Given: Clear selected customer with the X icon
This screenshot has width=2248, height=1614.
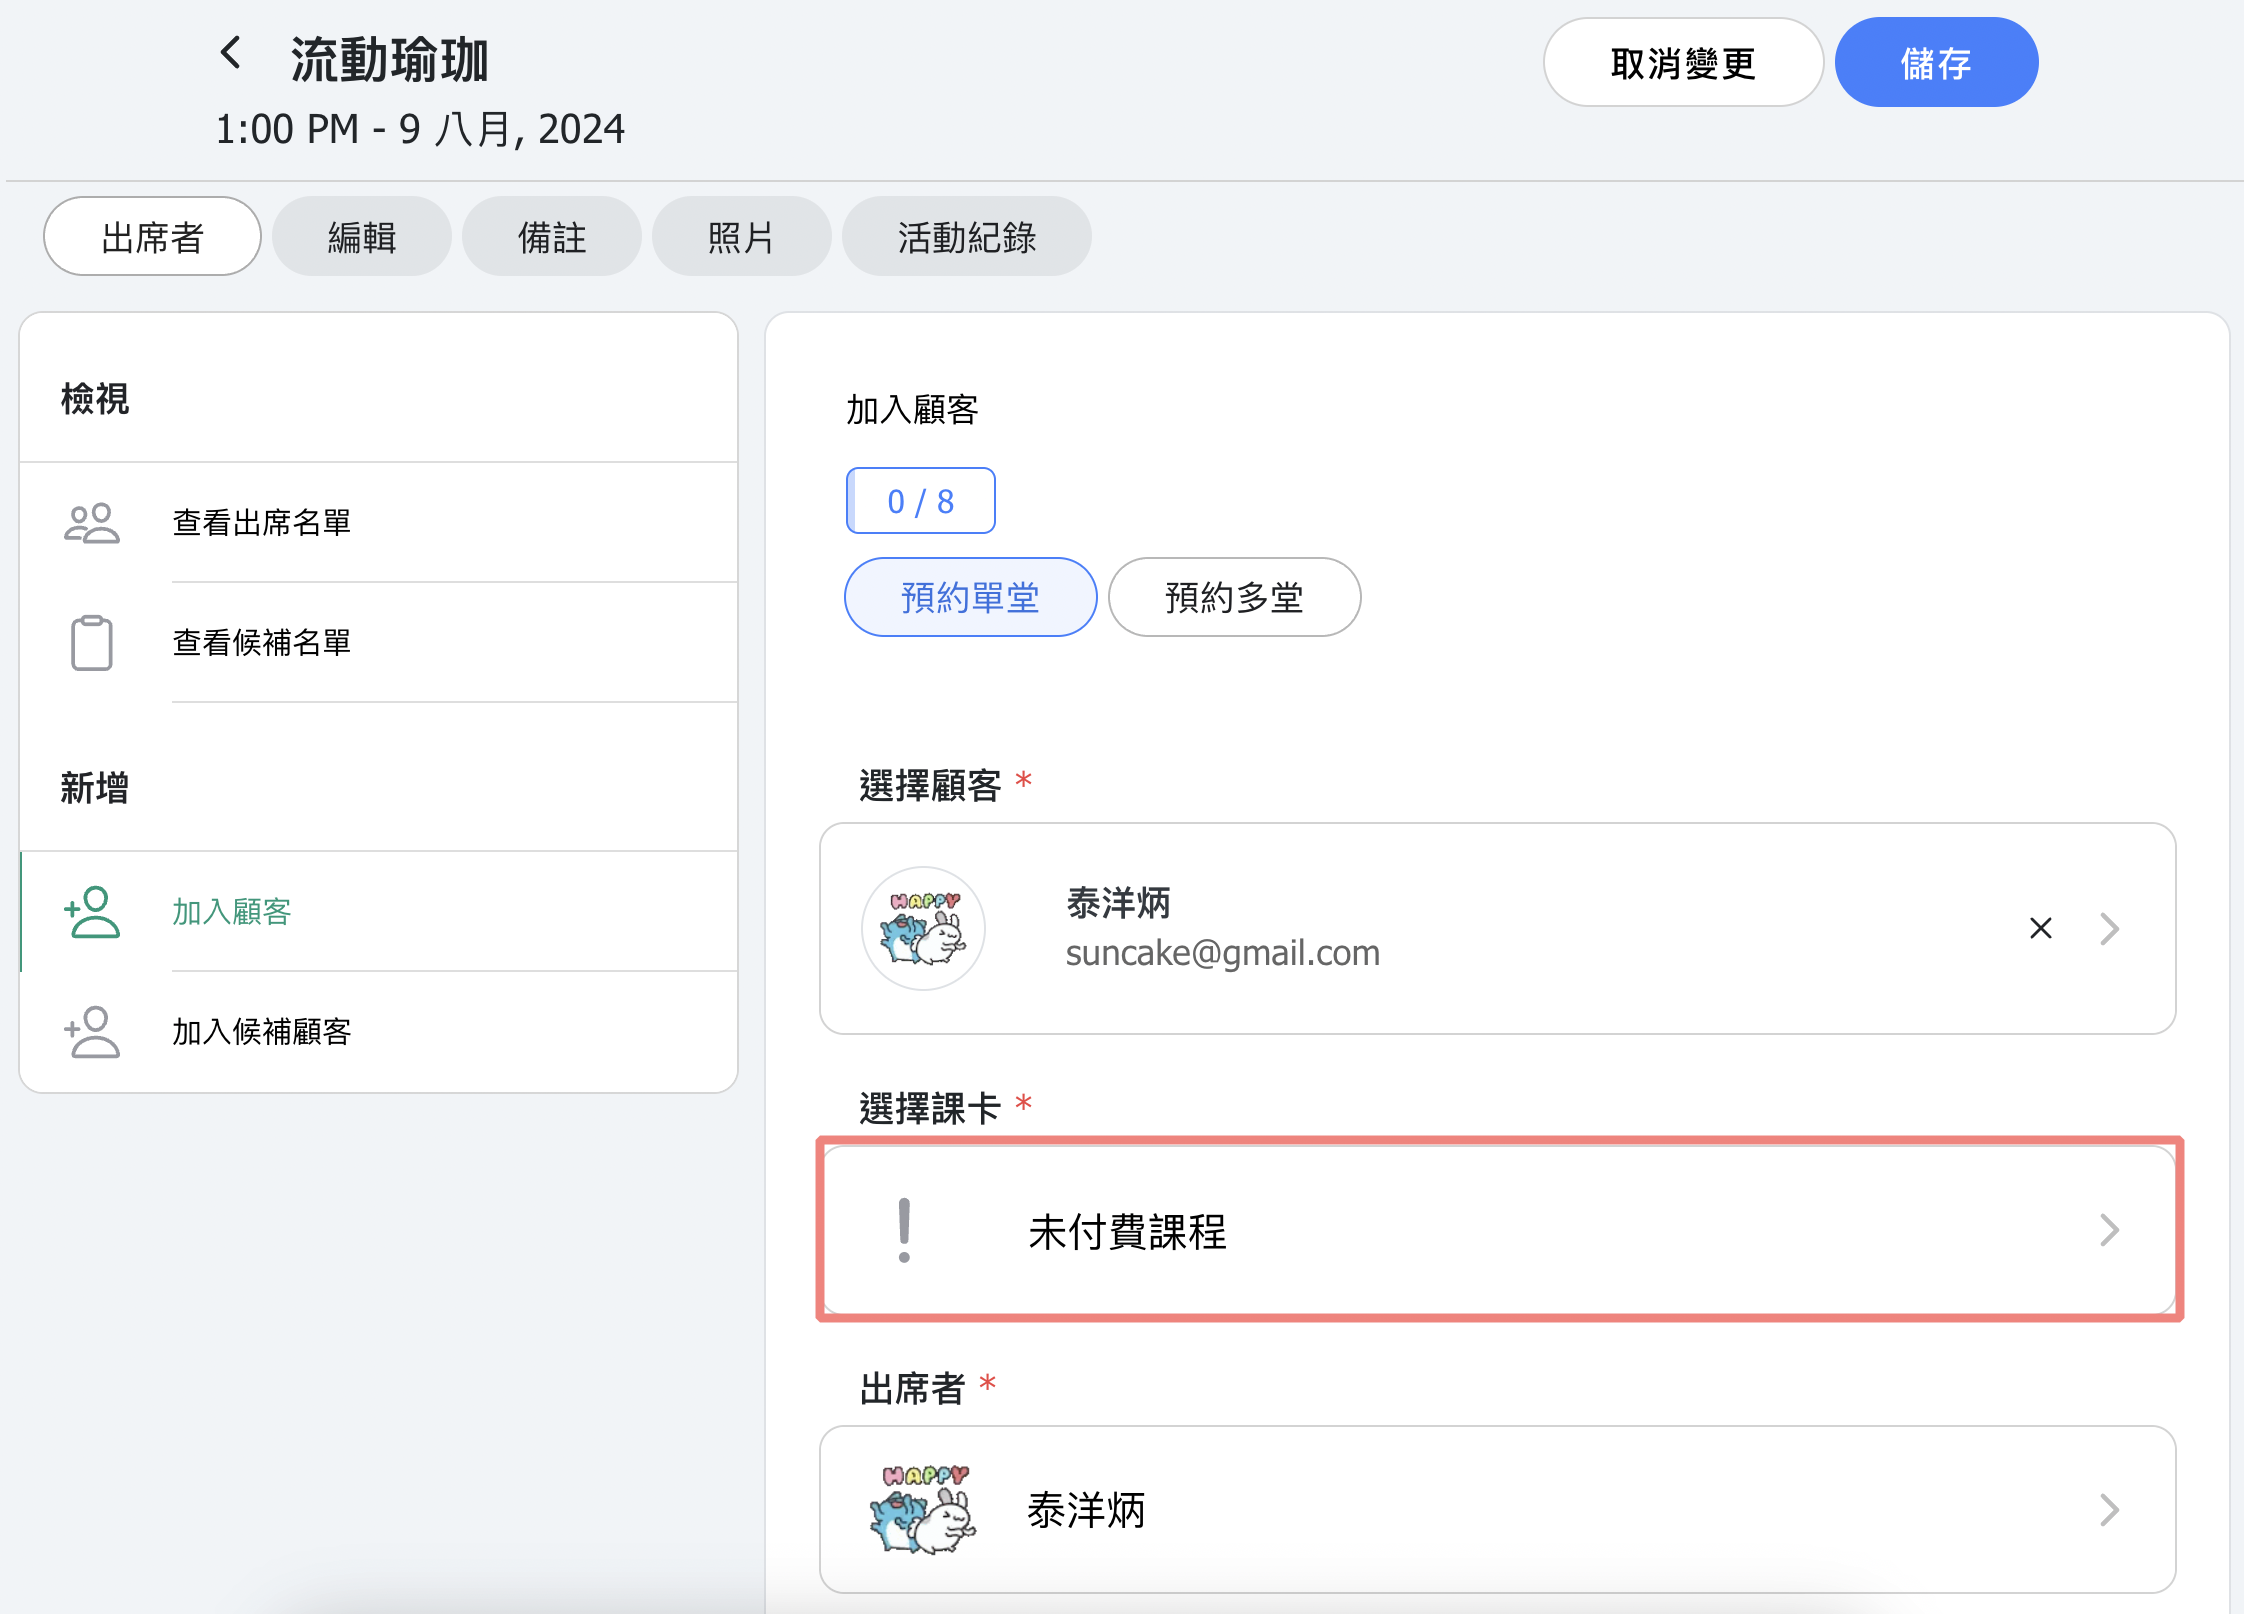Looking at the screenshot, I should pos(2041,929).
